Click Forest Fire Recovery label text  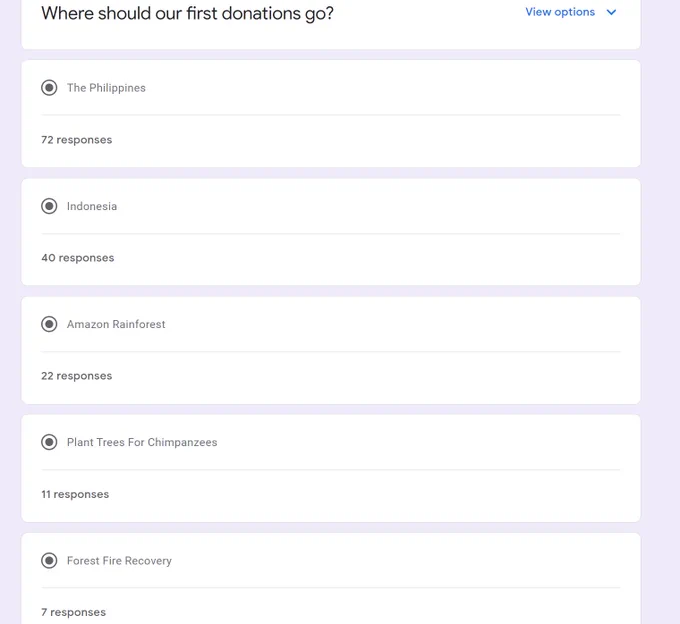point(119,561)
